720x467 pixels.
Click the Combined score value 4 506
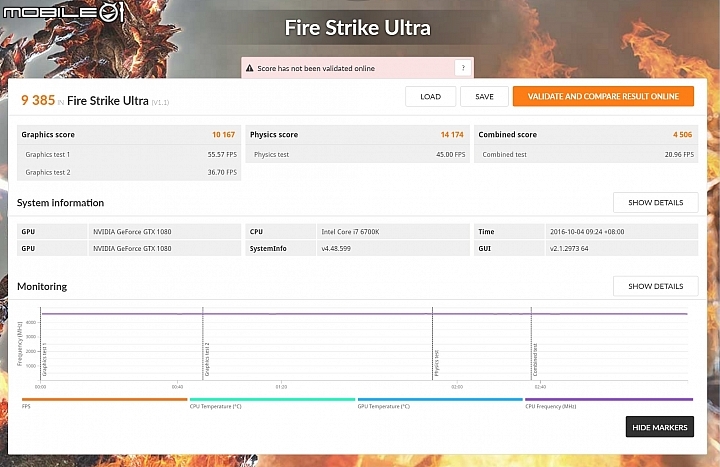682,135
